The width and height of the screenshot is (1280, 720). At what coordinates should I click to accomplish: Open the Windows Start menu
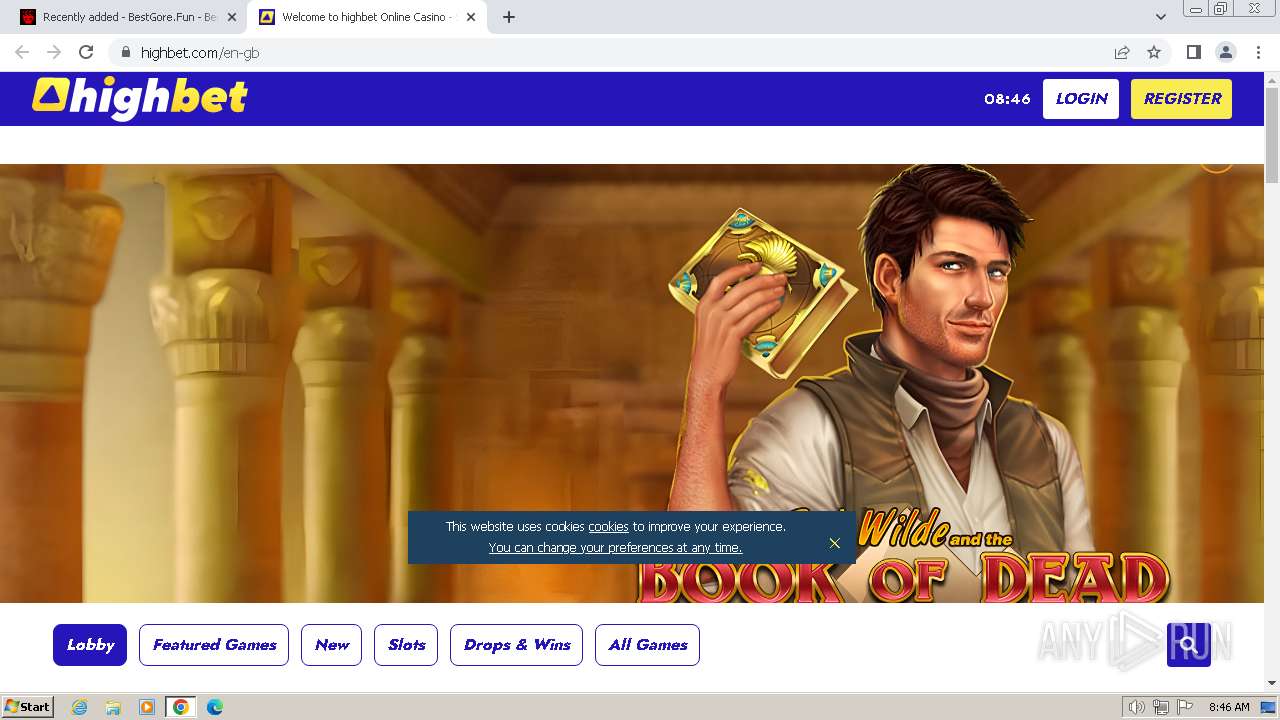click(x=28, y=707)
